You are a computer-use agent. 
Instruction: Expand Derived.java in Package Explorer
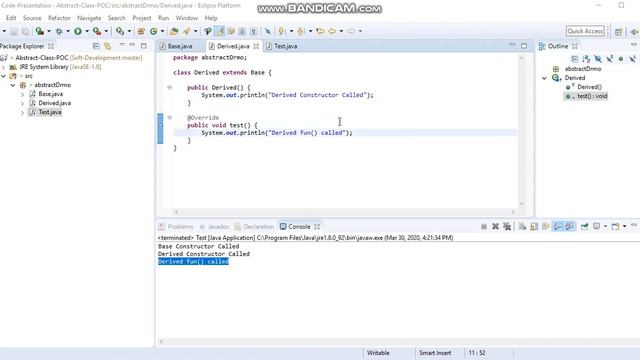click(x=22, y=103)
